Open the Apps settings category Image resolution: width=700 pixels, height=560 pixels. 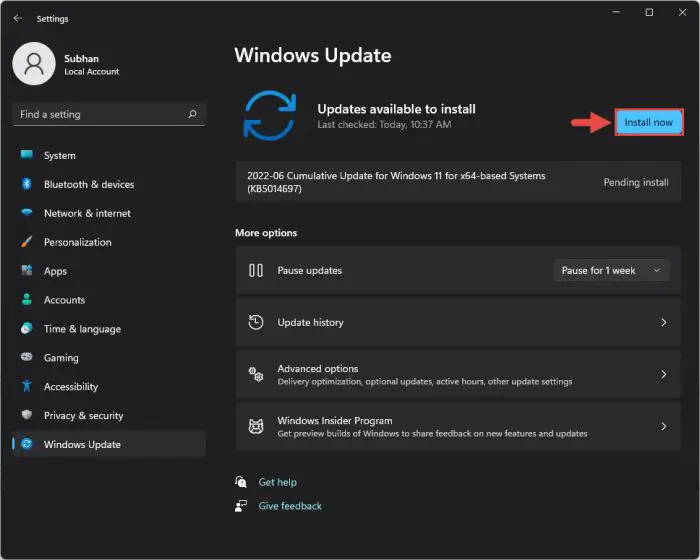tap(55, 271)
